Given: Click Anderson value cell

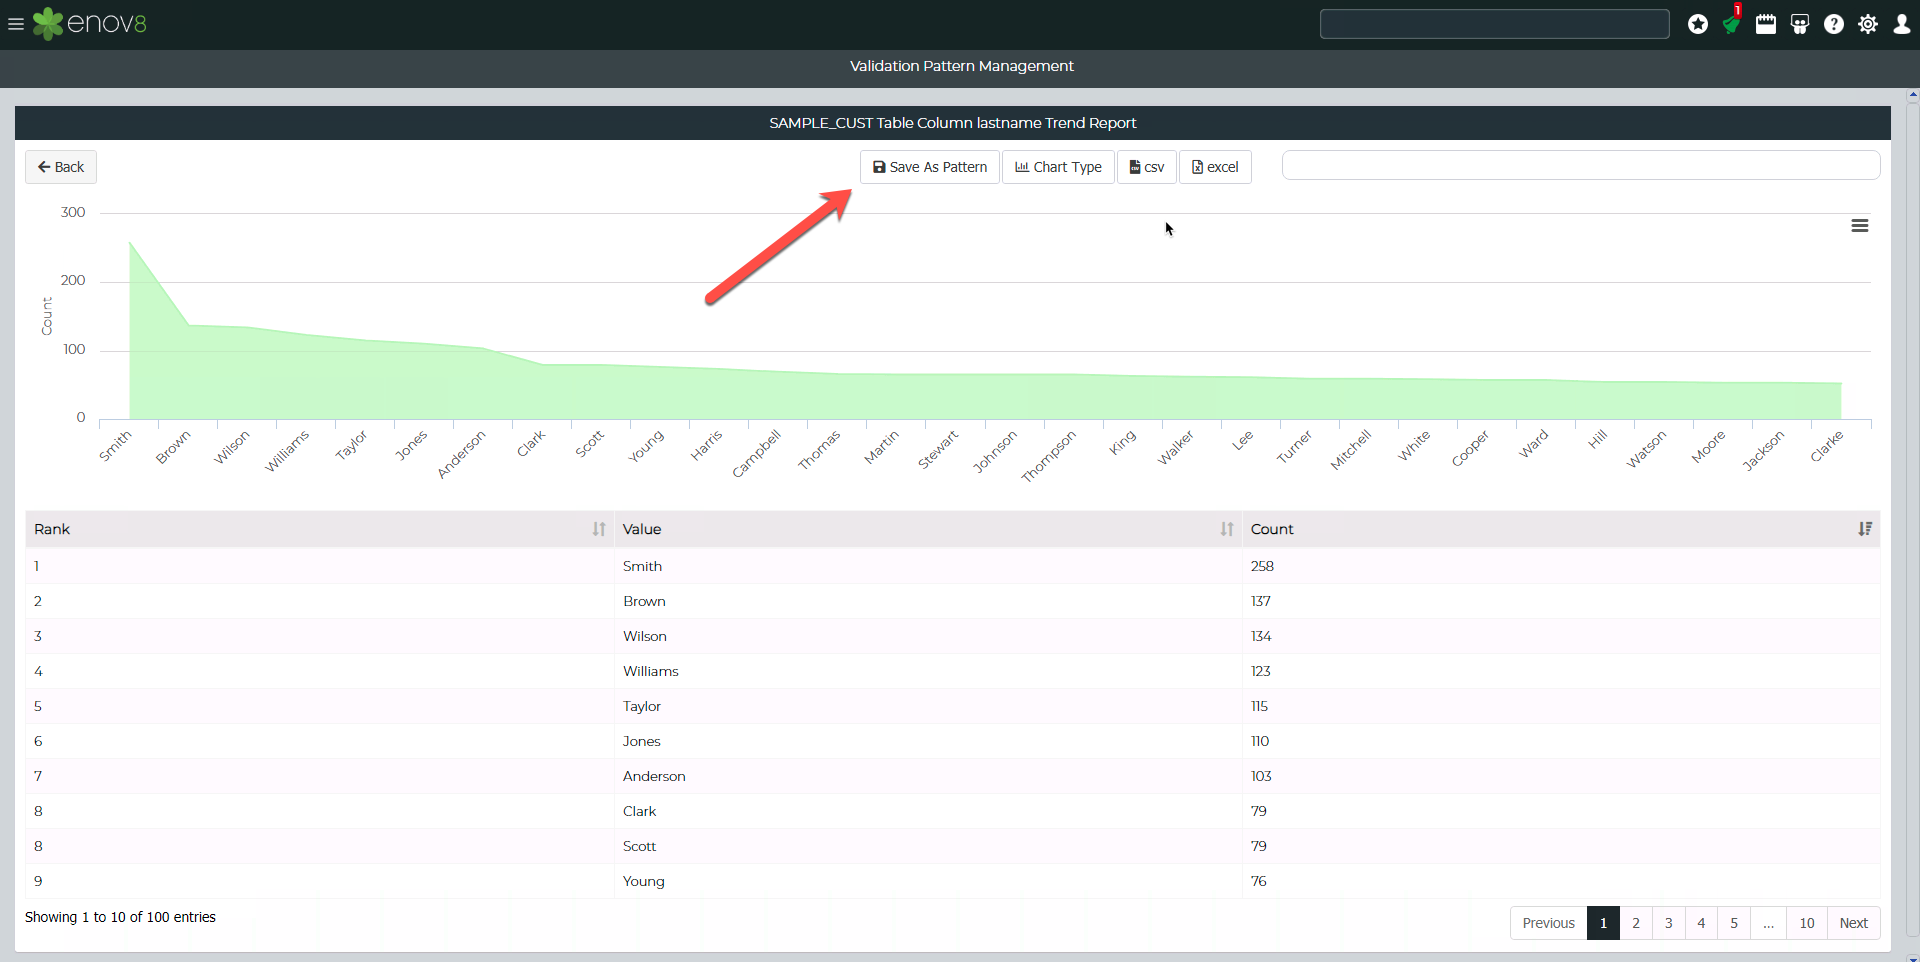Looking at the screenshot, I should [928, 776].
